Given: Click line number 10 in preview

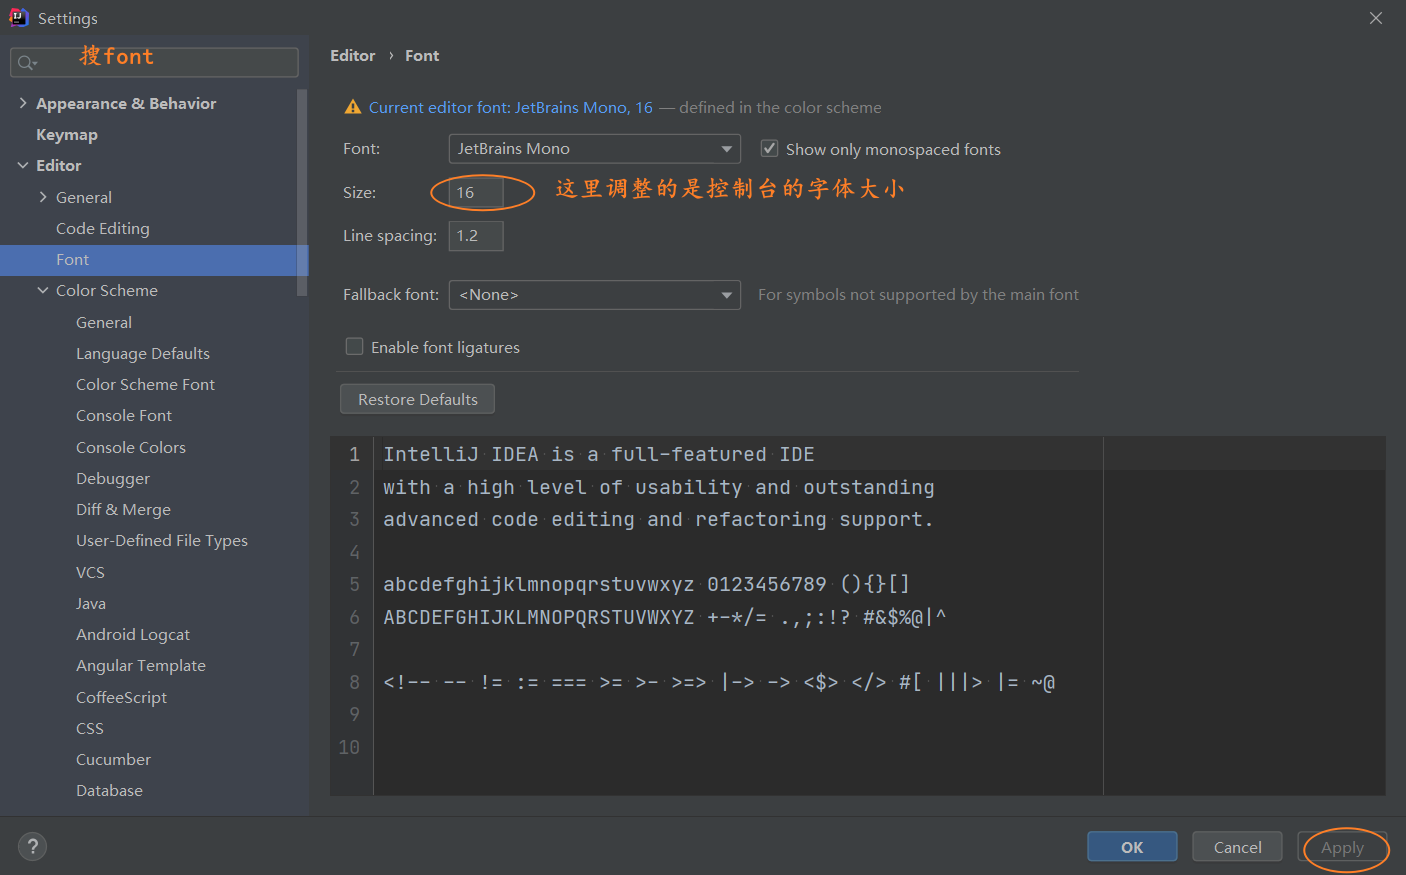Looking at the screenshot, I should [349, 747].
